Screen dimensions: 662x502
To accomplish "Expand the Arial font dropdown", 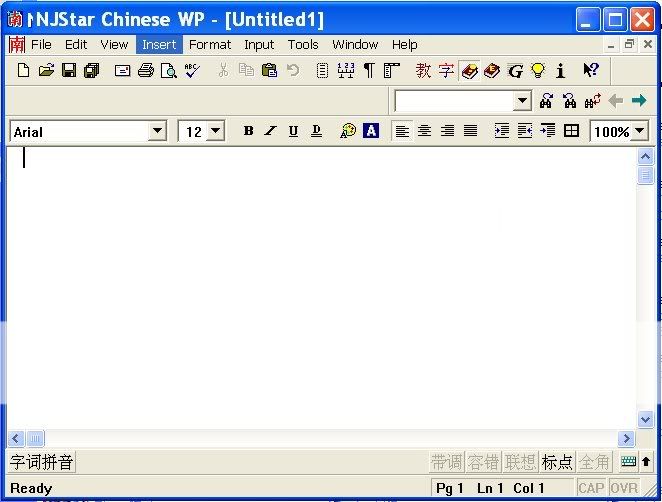I will click(157, 131).
